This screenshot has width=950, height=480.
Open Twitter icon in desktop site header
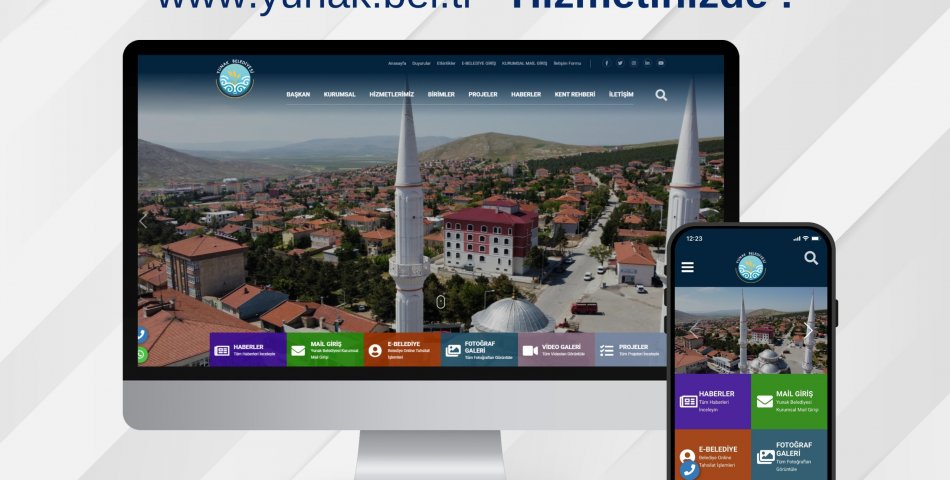click(620, 63)
